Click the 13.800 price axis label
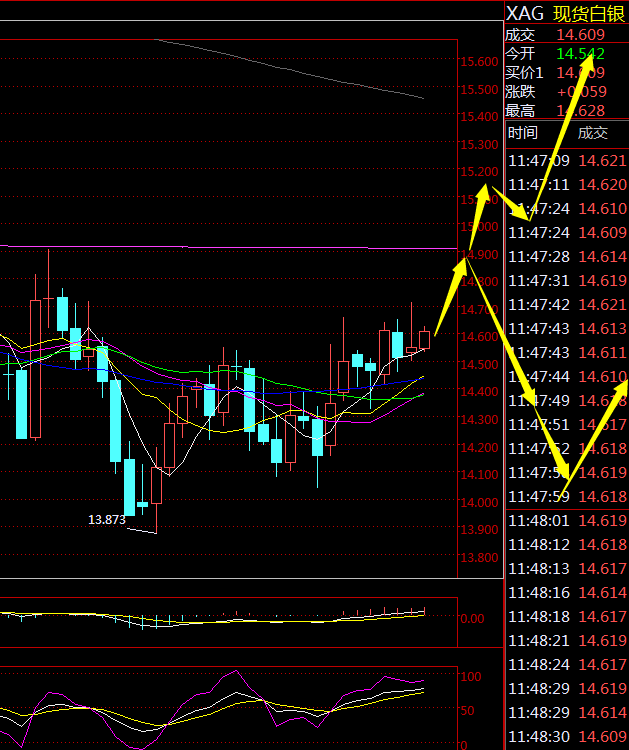629x750 pixels. click(x=479, y=558)
